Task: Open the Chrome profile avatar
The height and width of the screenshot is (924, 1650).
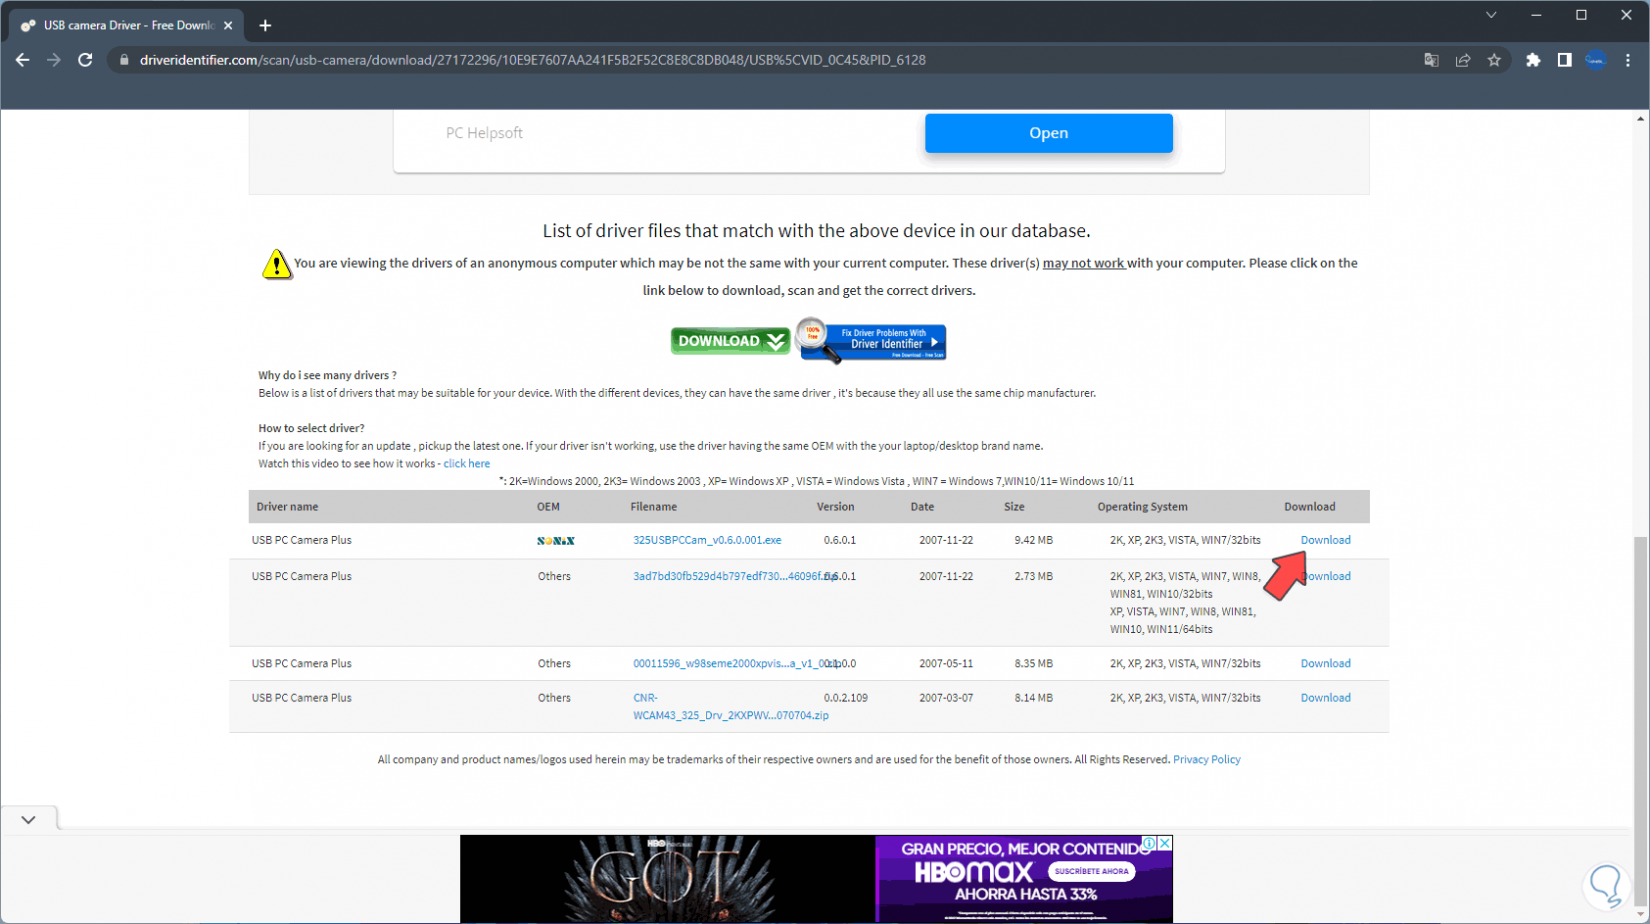Action: pyautogui.click(x=1596, y=60)
